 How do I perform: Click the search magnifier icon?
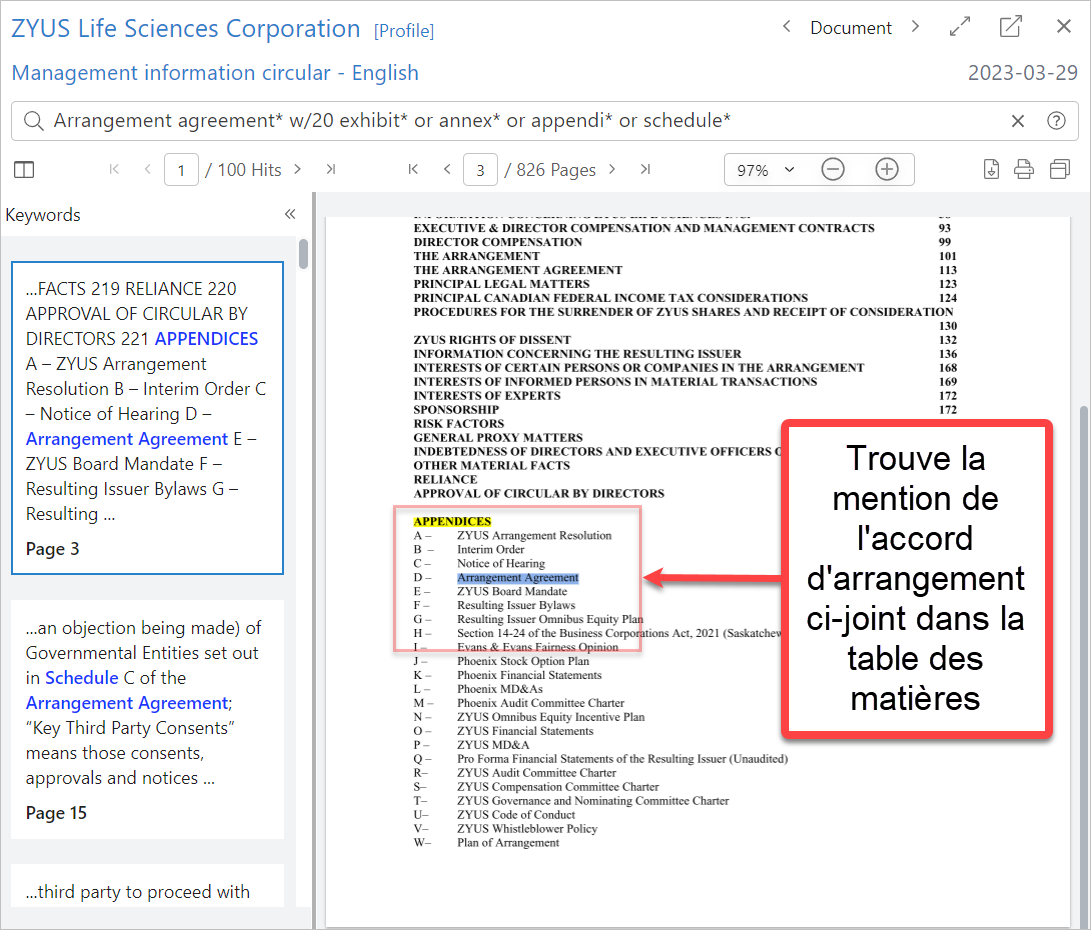(33, 121)
